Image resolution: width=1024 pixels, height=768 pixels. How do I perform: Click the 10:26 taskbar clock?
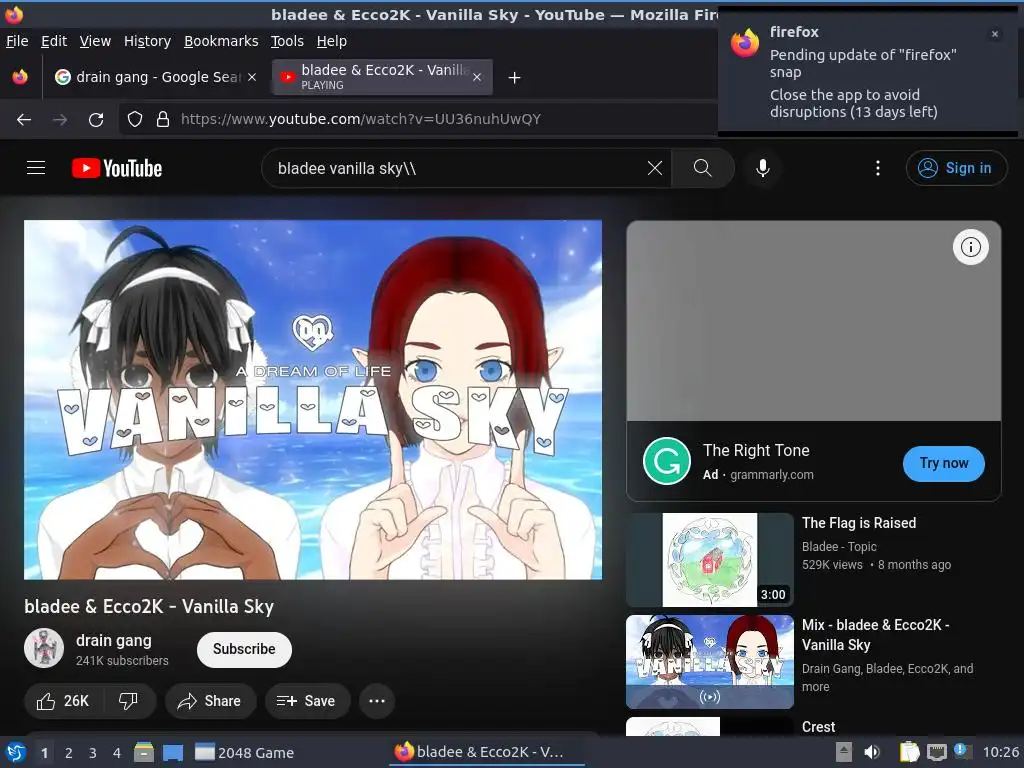(x=1000, y=752)
